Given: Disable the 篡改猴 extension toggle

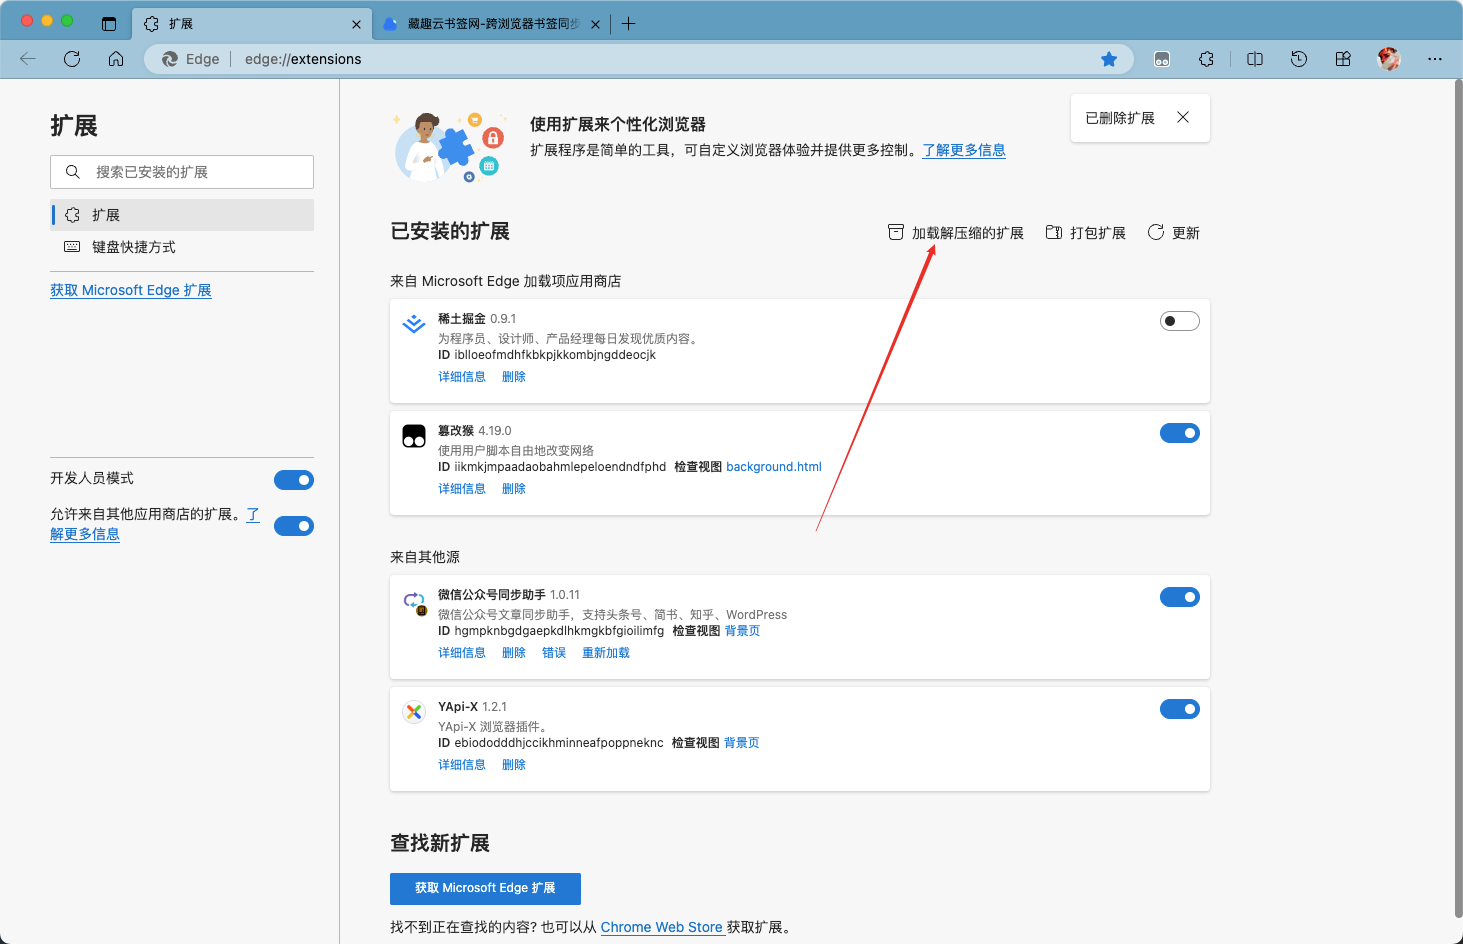Looking at the screenshot, I should (x=1179, y=433).
